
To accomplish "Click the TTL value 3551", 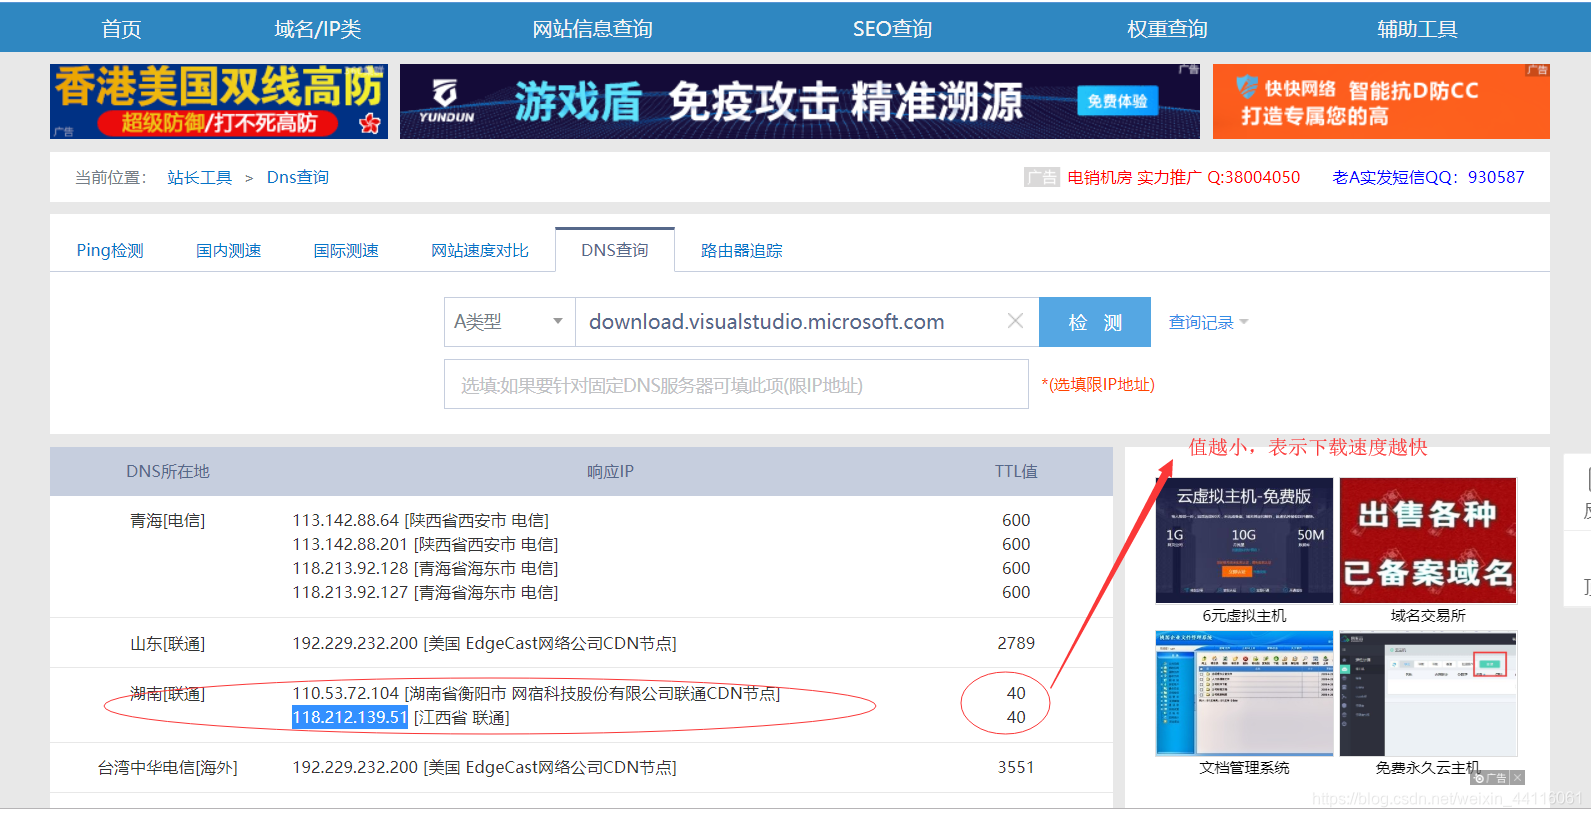I will coord(1016,767).
